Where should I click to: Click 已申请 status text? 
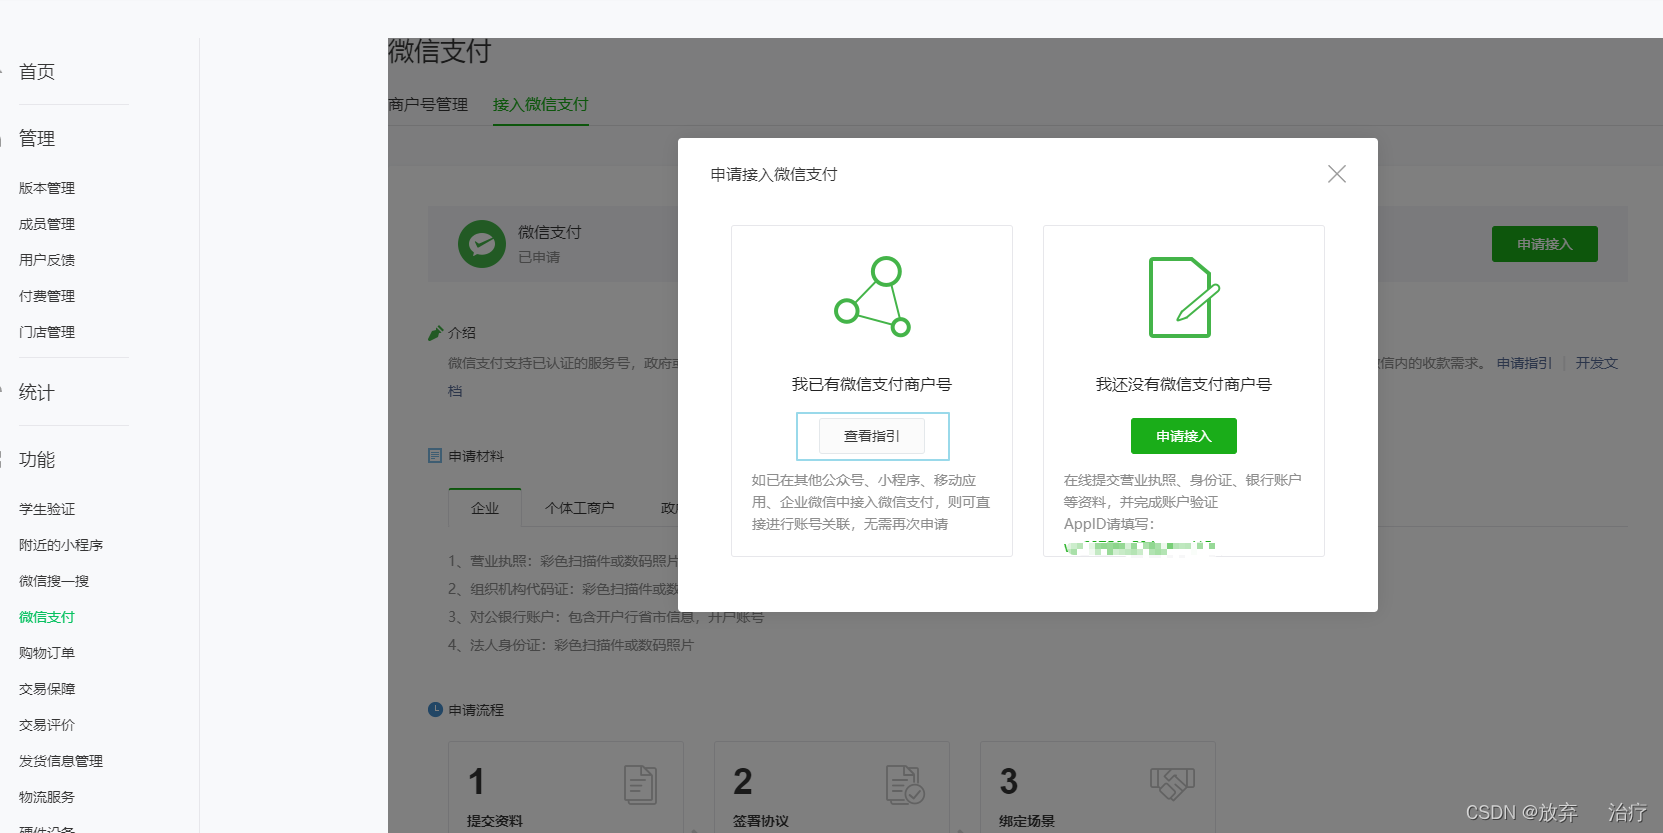[539, 257]
